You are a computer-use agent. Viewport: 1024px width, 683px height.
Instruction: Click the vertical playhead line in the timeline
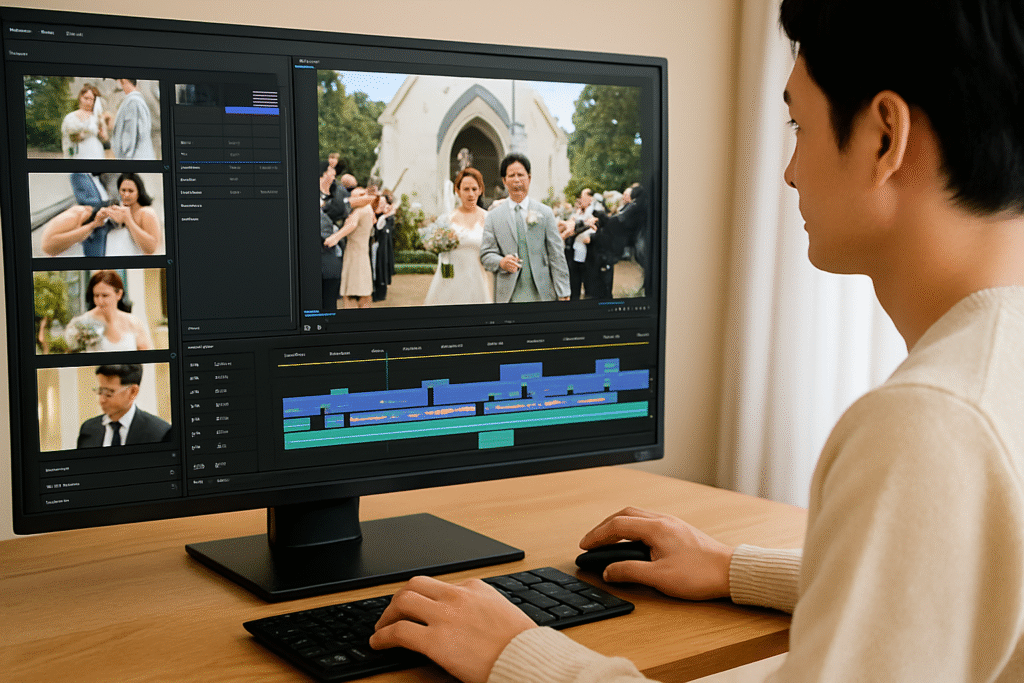coord(387,372)
